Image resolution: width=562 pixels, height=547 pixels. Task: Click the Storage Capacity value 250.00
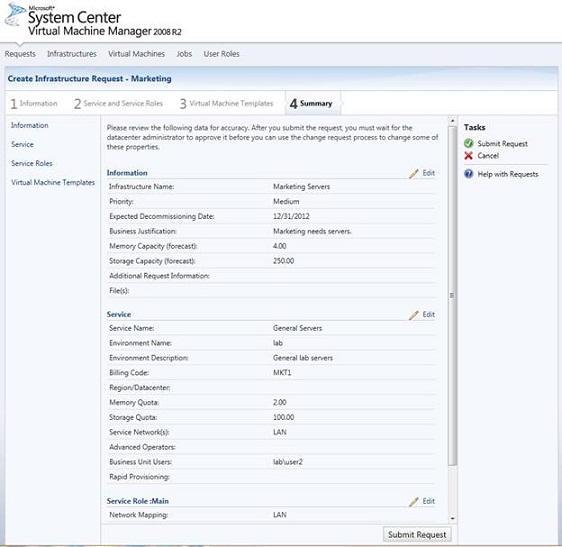pyautogui.click(x=284, y=261)
